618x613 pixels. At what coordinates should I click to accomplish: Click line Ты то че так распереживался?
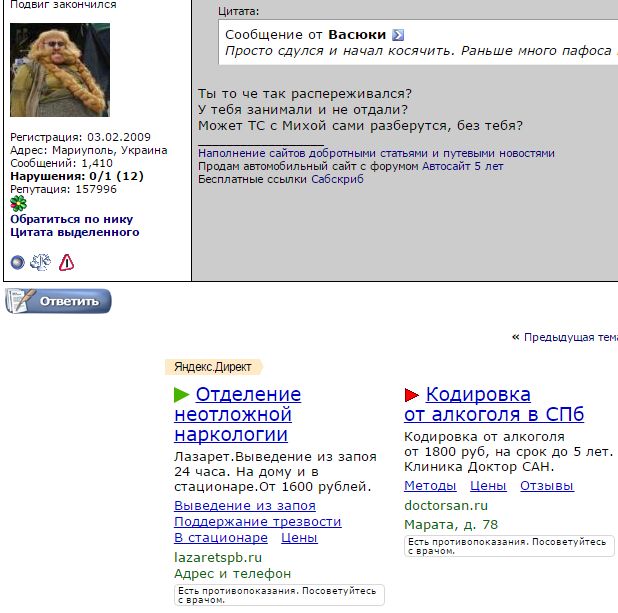305,94
